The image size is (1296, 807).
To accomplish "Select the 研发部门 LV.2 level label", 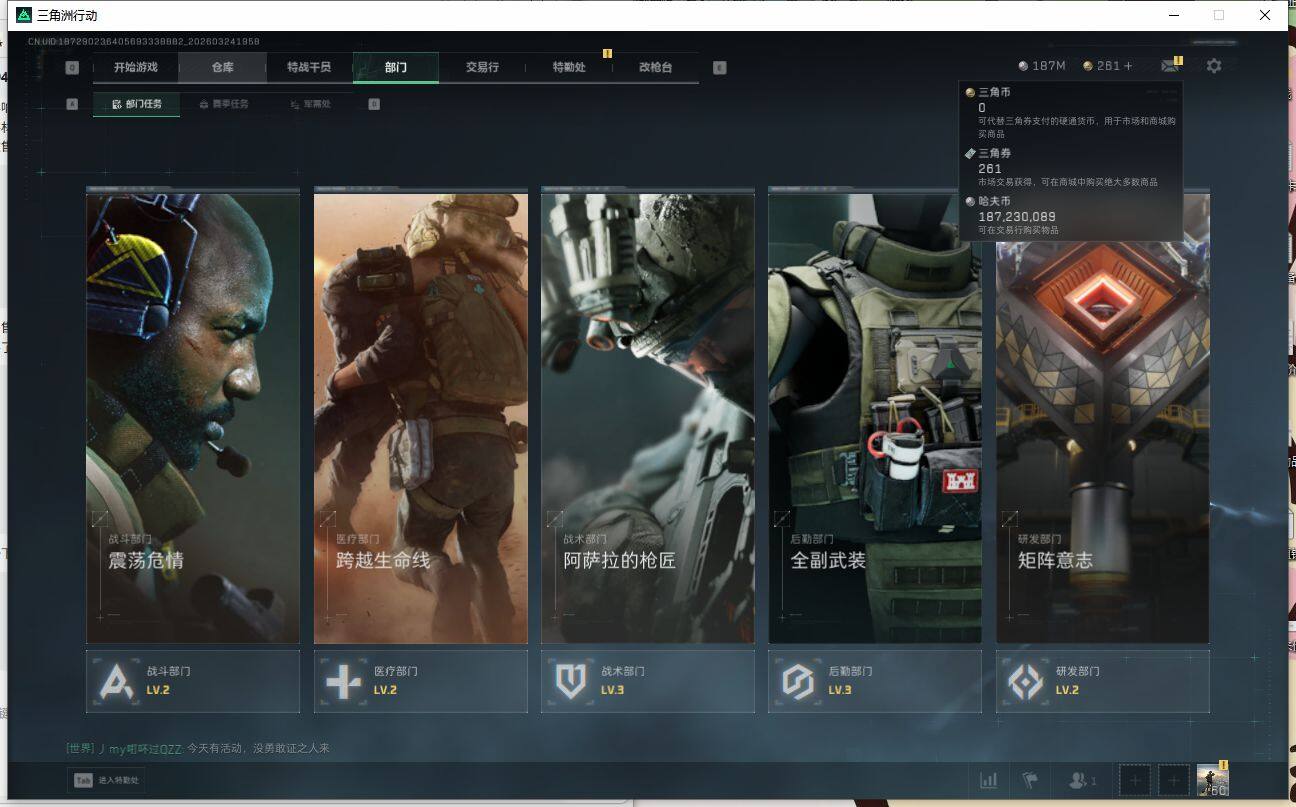I will tap(1067, 690).
